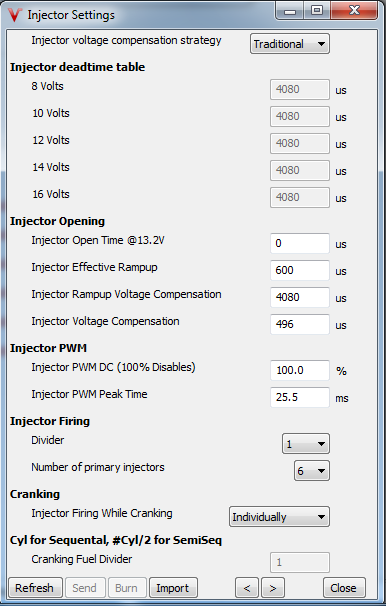Go to next page with > button
The width and height of the screenshot is (386, 606).
(273, 588)
